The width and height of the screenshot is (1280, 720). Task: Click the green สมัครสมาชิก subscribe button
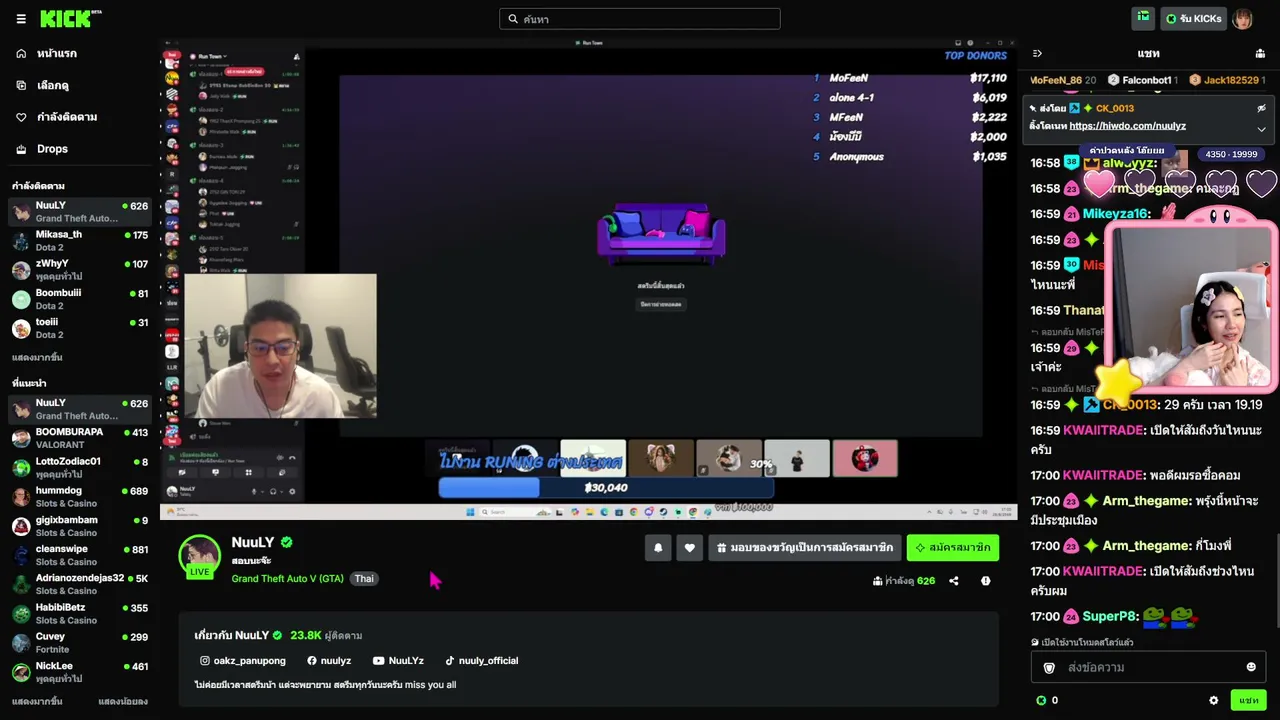tap(953, 547)
